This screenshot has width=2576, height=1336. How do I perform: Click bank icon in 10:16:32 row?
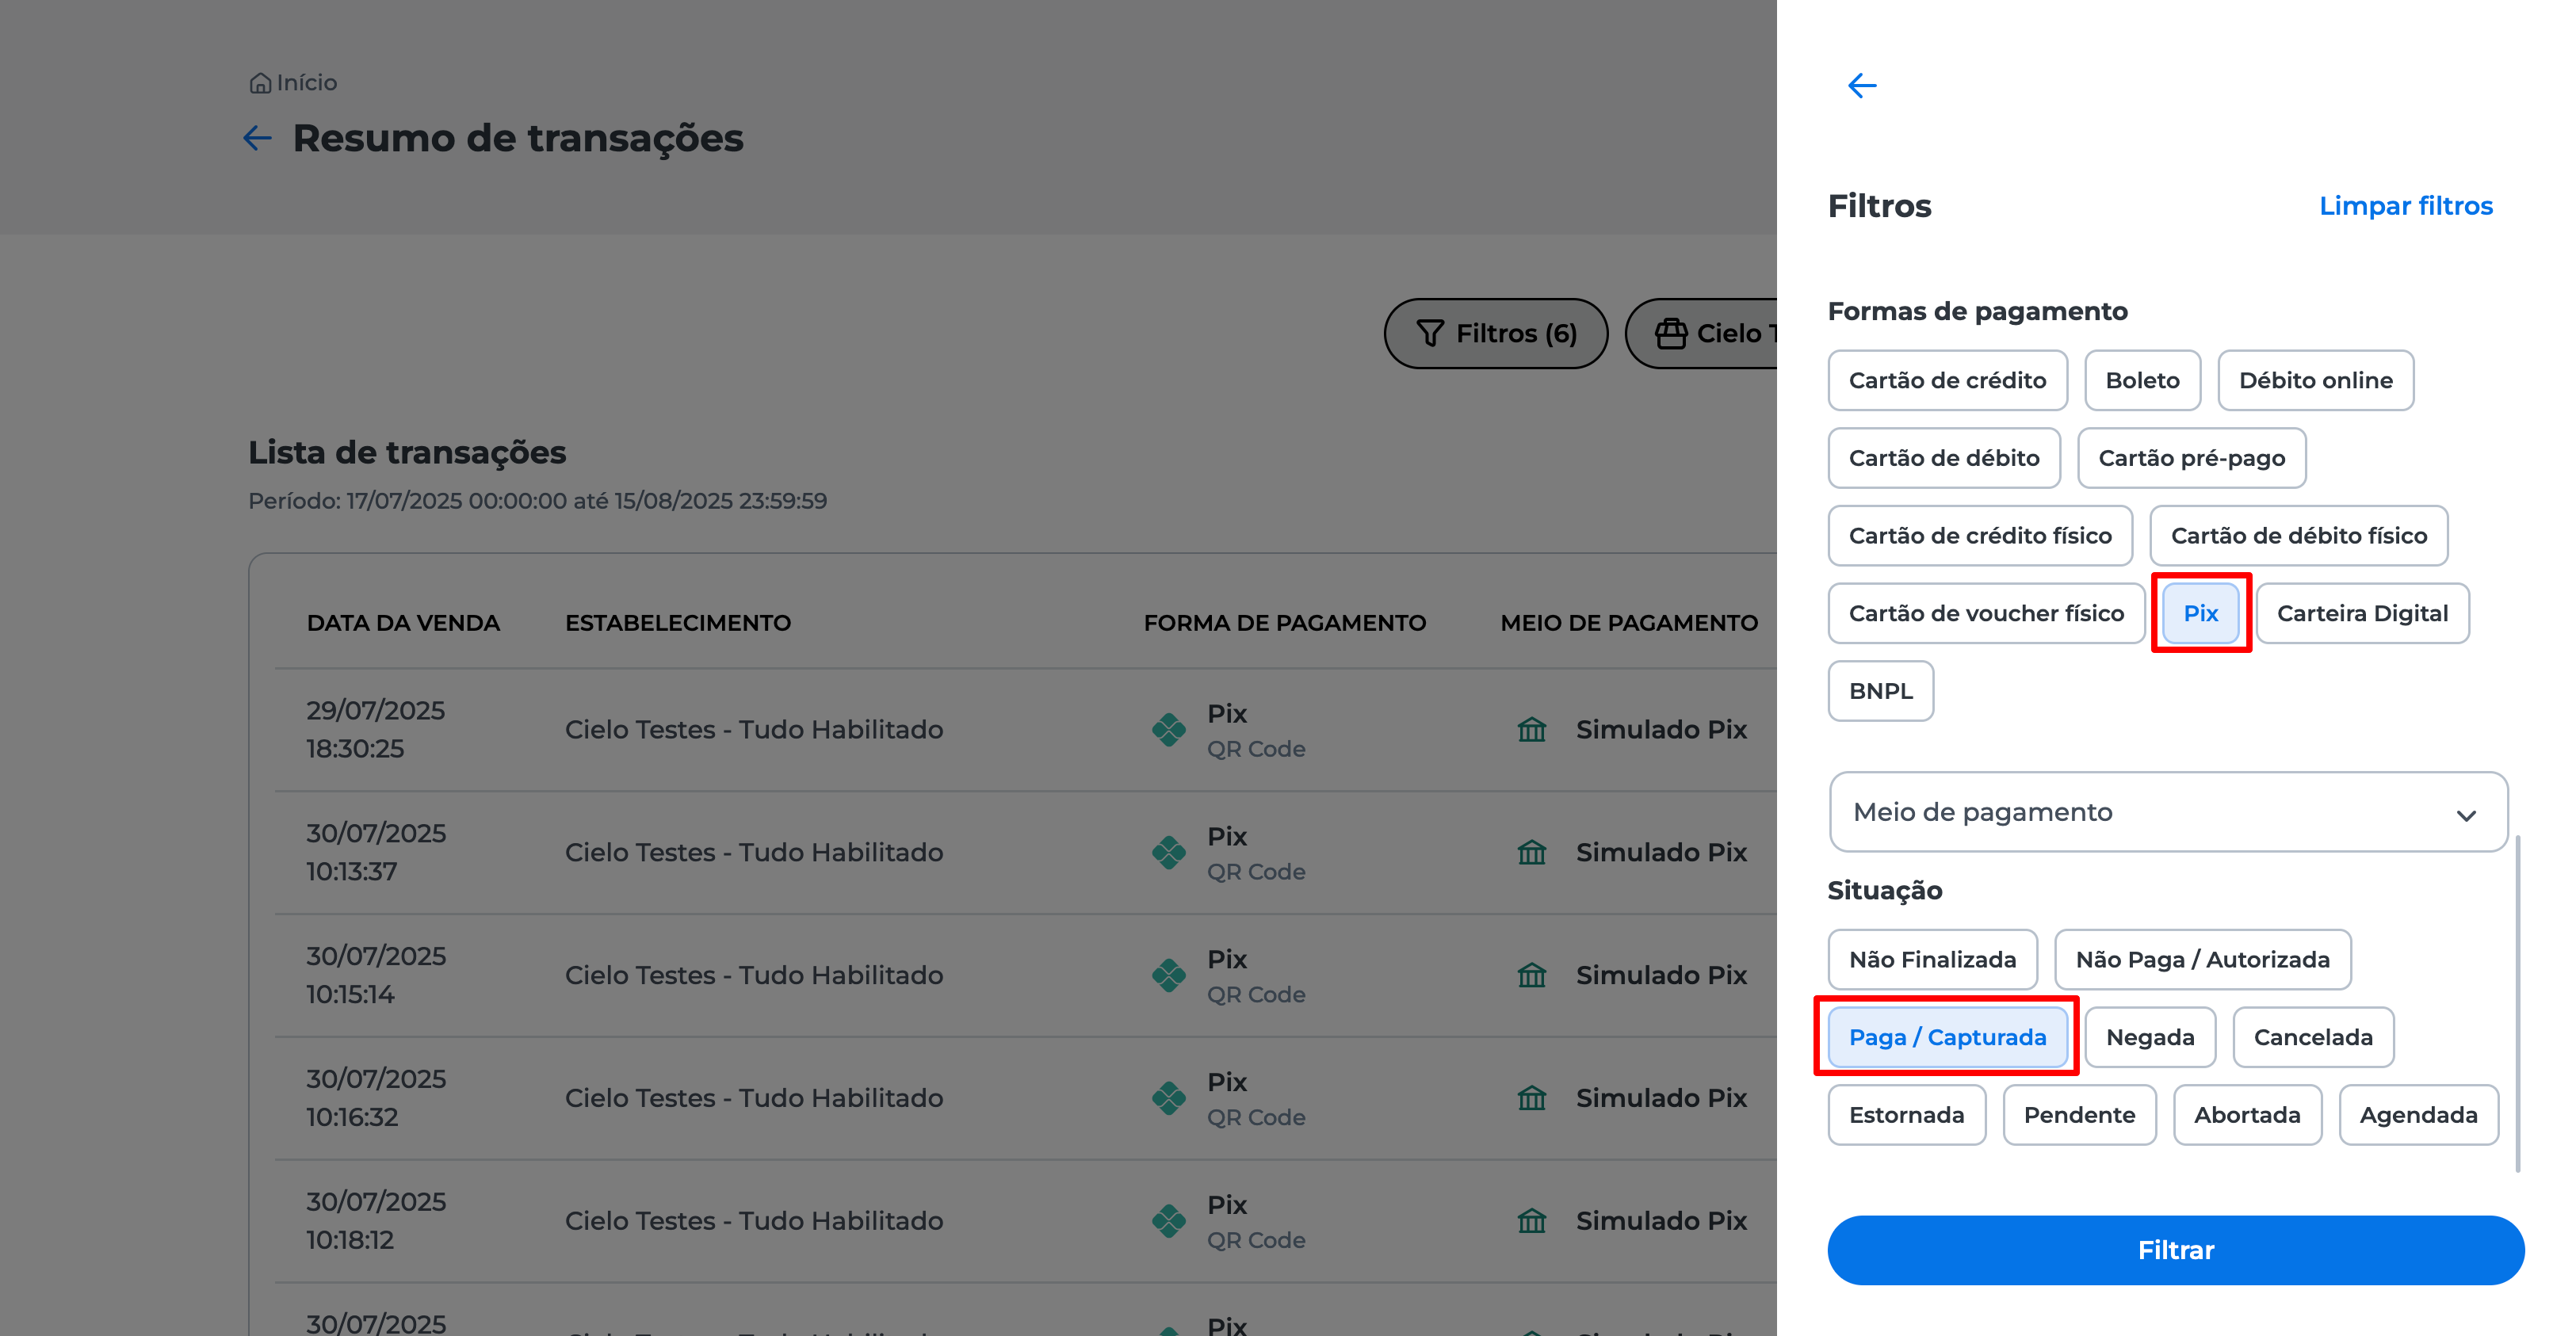(1531, 1098)
